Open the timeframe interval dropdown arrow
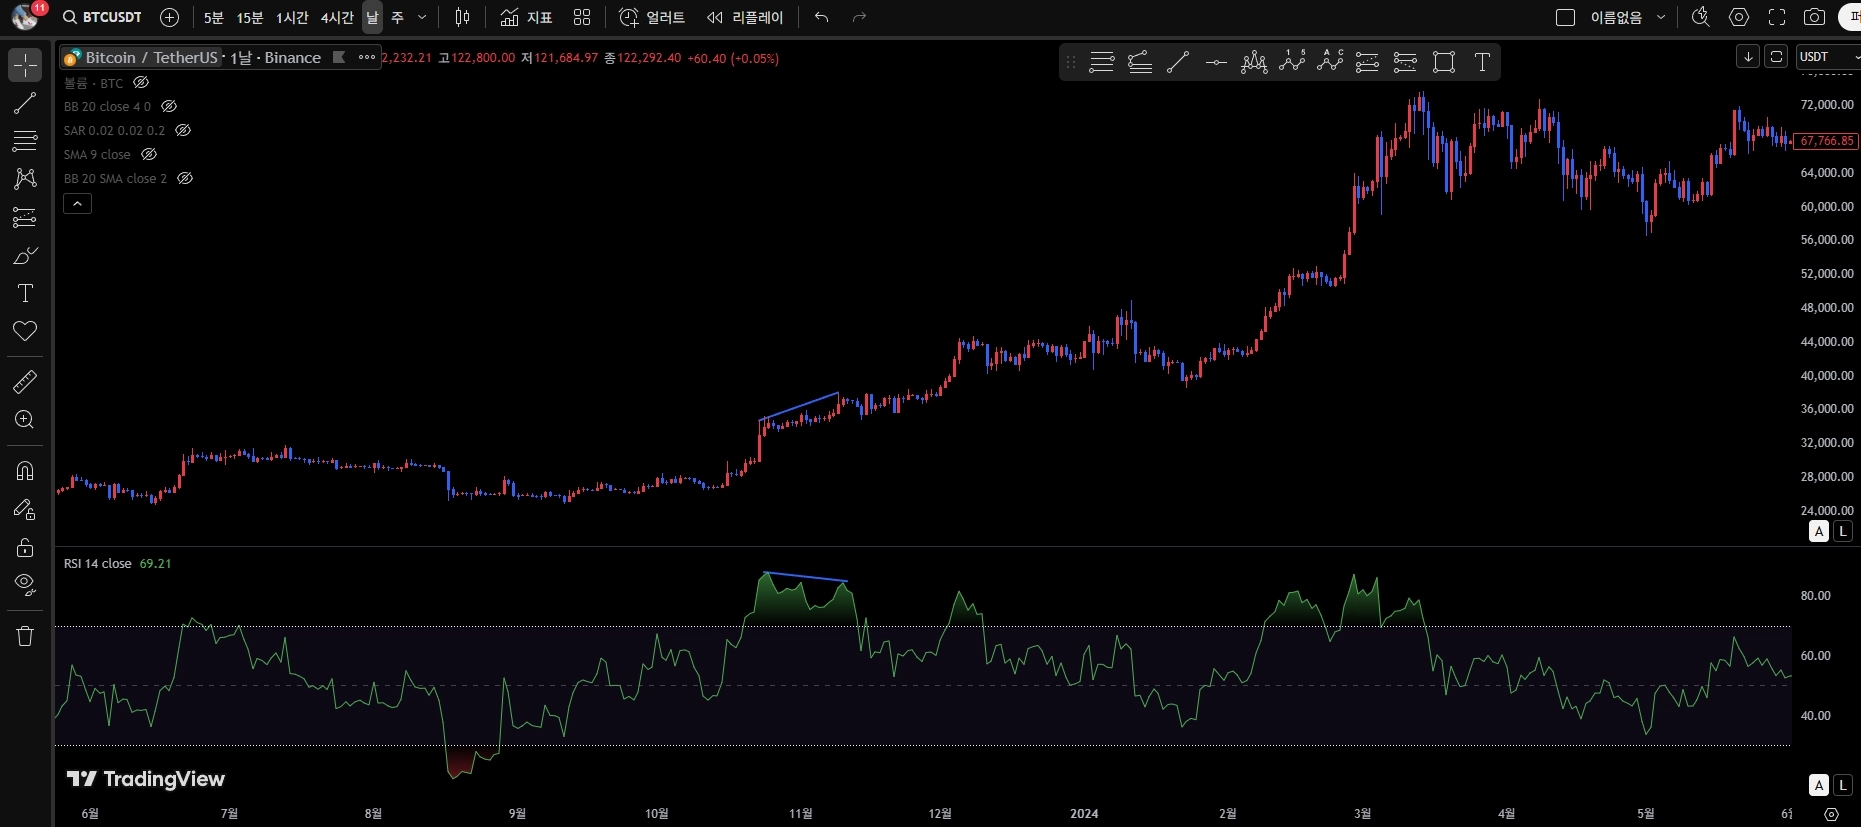 coord(422,17)
